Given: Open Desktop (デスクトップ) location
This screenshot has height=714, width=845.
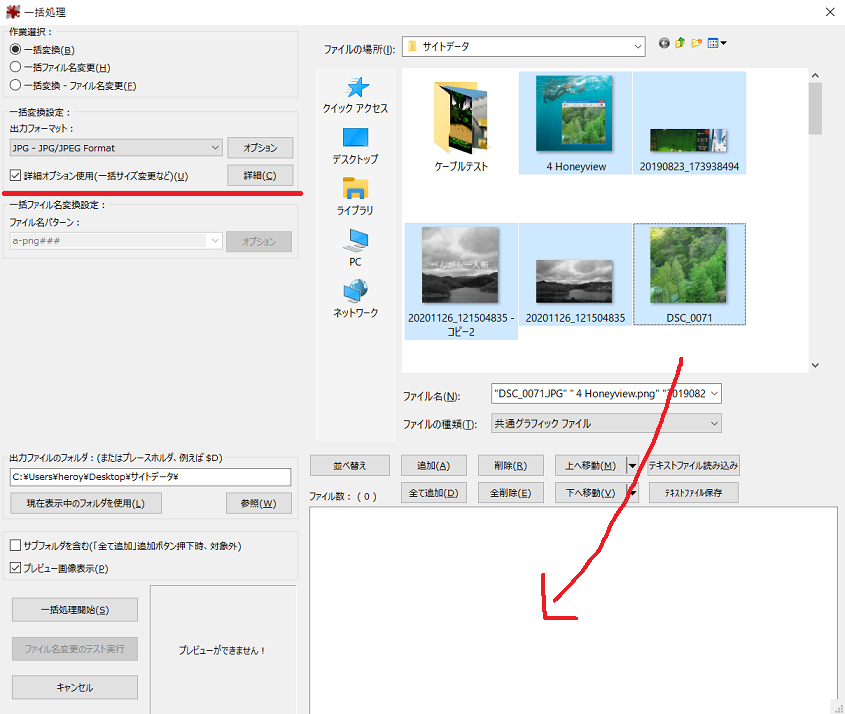Looking at the screenshot, I should (355, 146).
